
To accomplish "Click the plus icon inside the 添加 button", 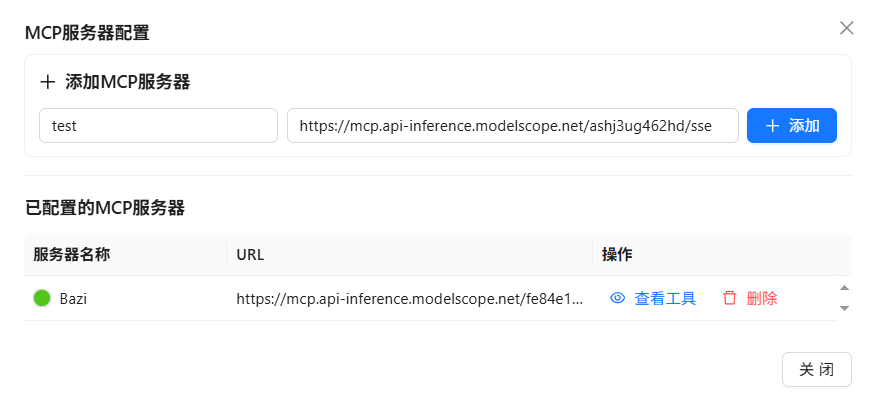I will 772,126.
